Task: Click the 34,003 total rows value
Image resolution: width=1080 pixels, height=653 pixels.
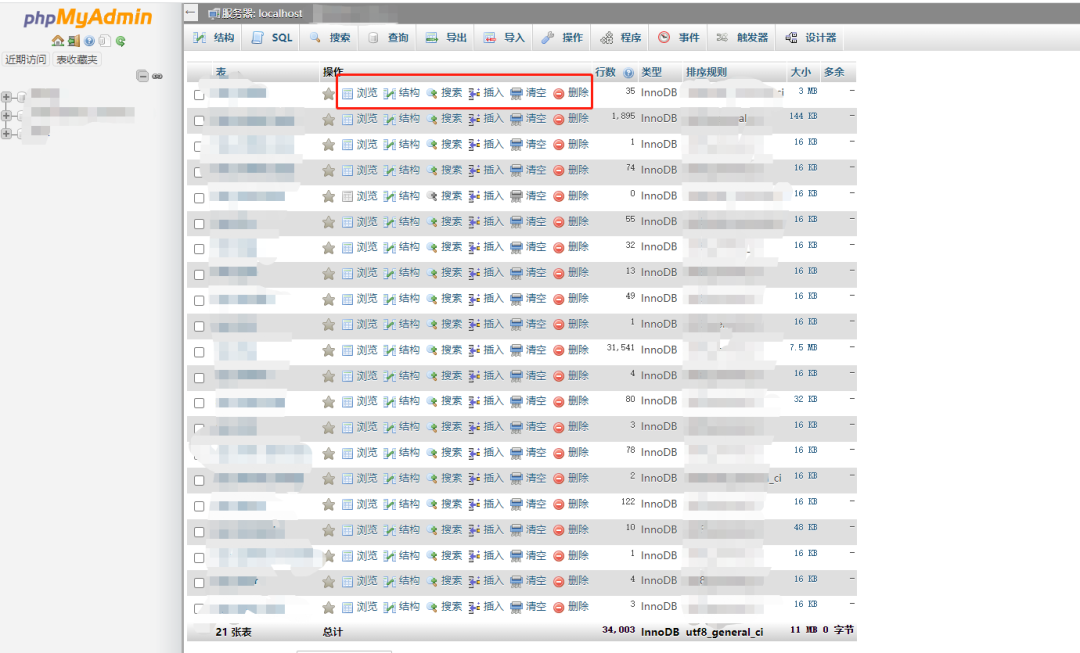Action: (x=619, y=630)
